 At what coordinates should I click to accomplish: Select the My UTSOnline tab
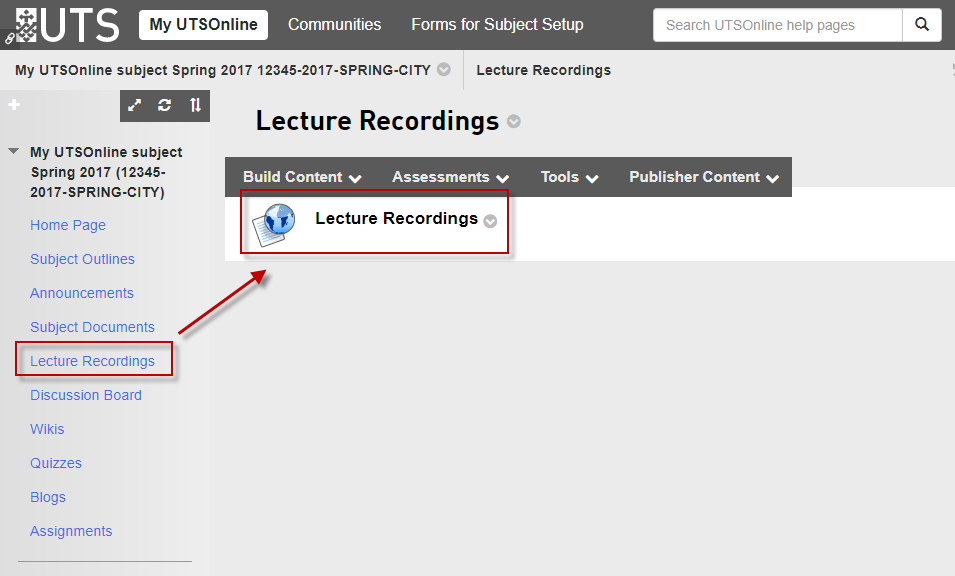[203, 25]
